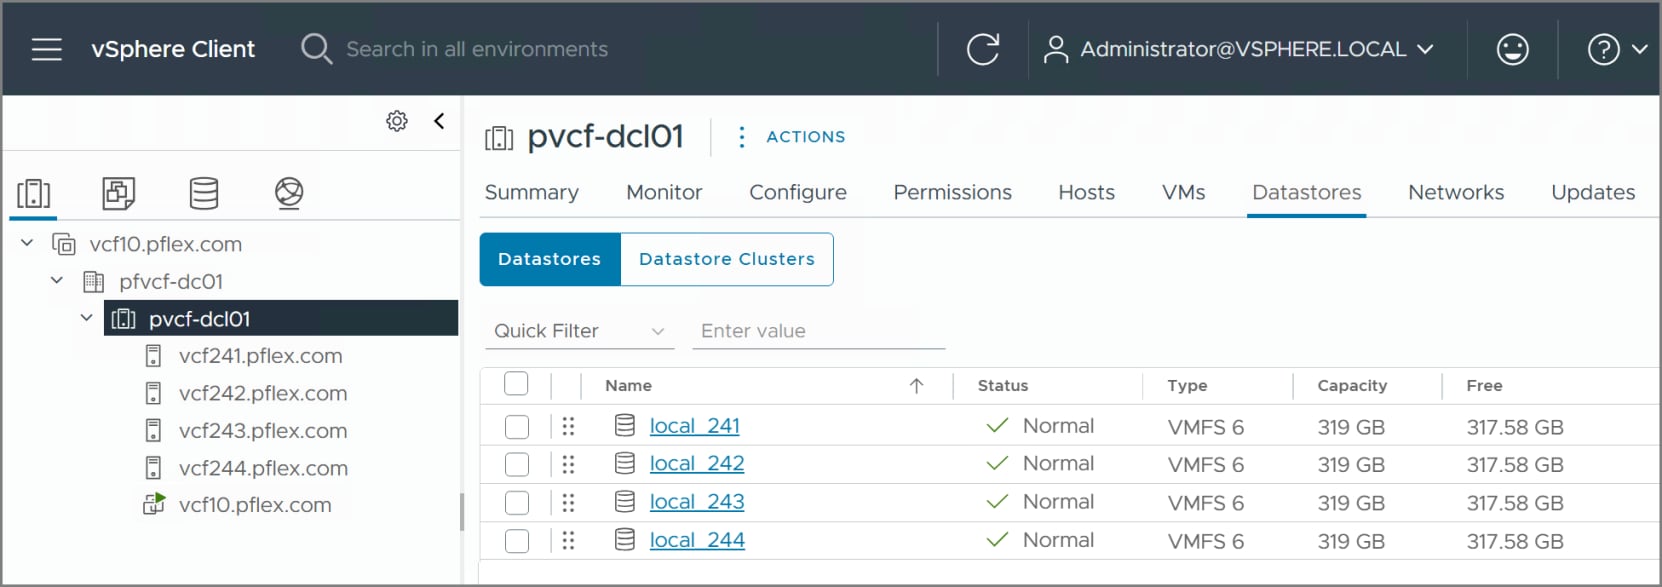Open the Networks tab
The image size is (1662, 587).
[1456, 192]
